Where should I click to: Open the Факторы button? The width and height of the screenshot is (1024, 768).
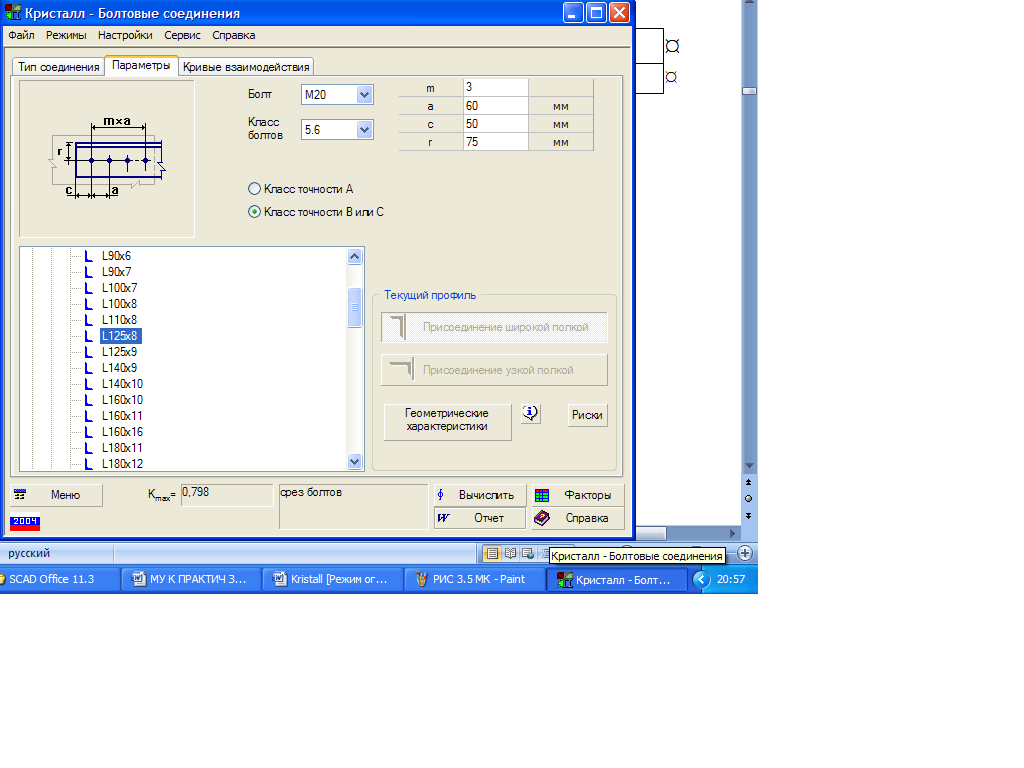[578, 495]
